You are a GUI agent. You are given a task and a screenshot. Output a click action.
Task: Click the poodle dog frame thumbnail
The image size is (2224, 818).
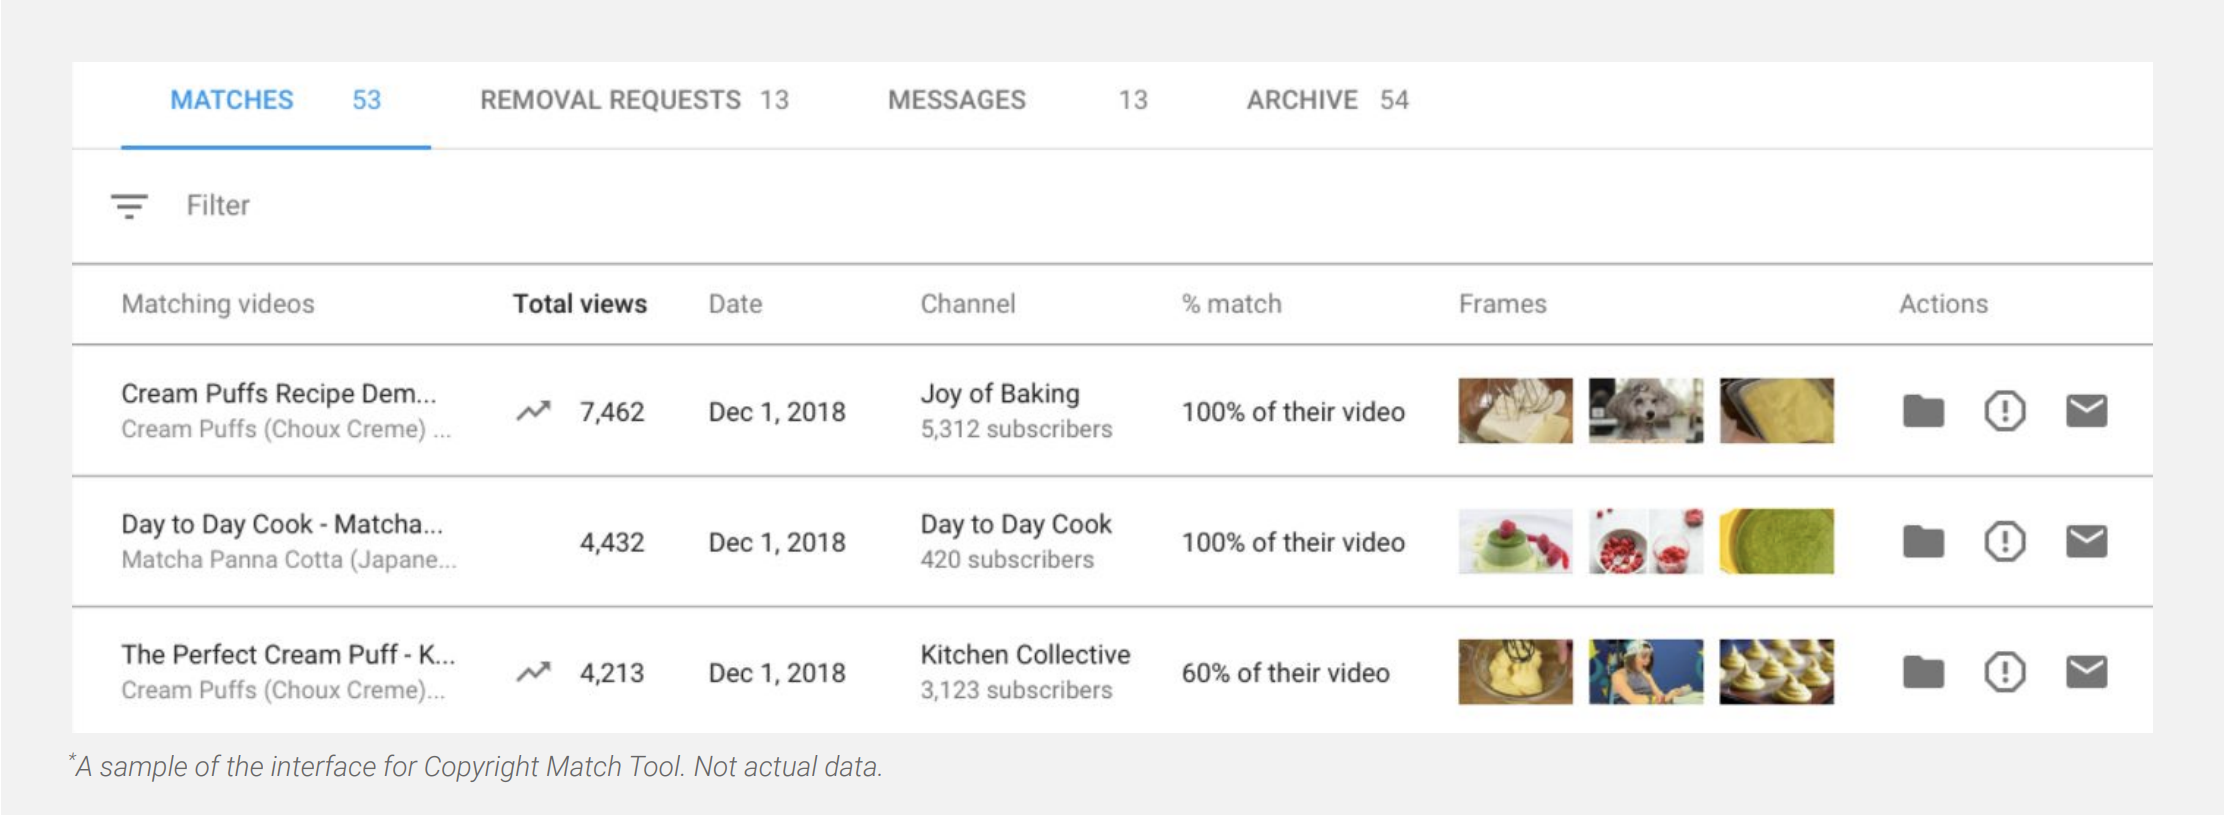click(1645, 411)
